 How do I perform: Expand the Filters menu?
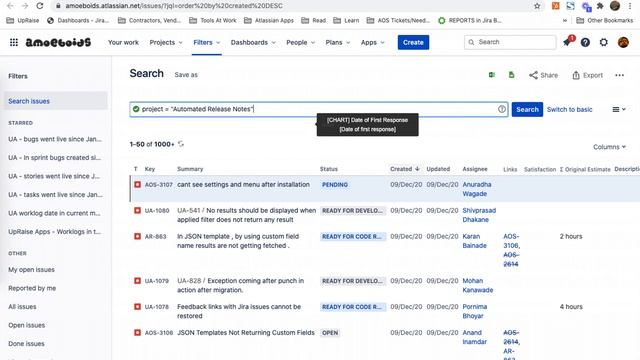coord(207,42)
